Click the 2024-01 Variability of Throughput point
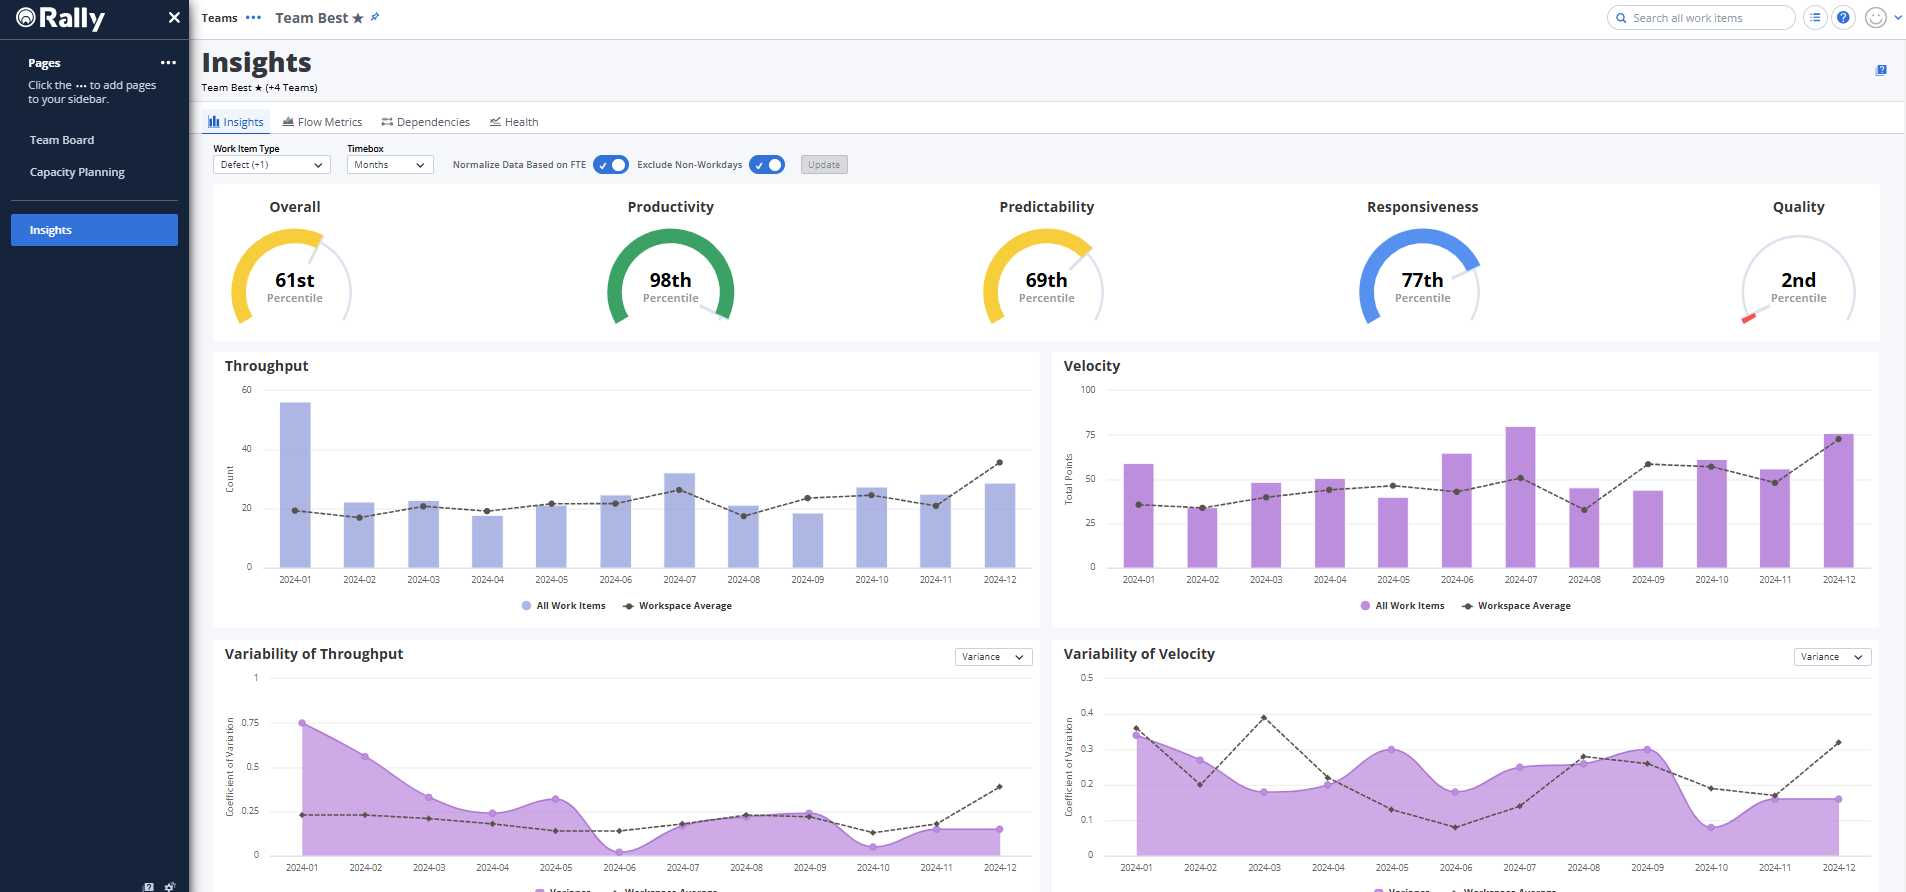1906x892 pixels. pos(302,723)
